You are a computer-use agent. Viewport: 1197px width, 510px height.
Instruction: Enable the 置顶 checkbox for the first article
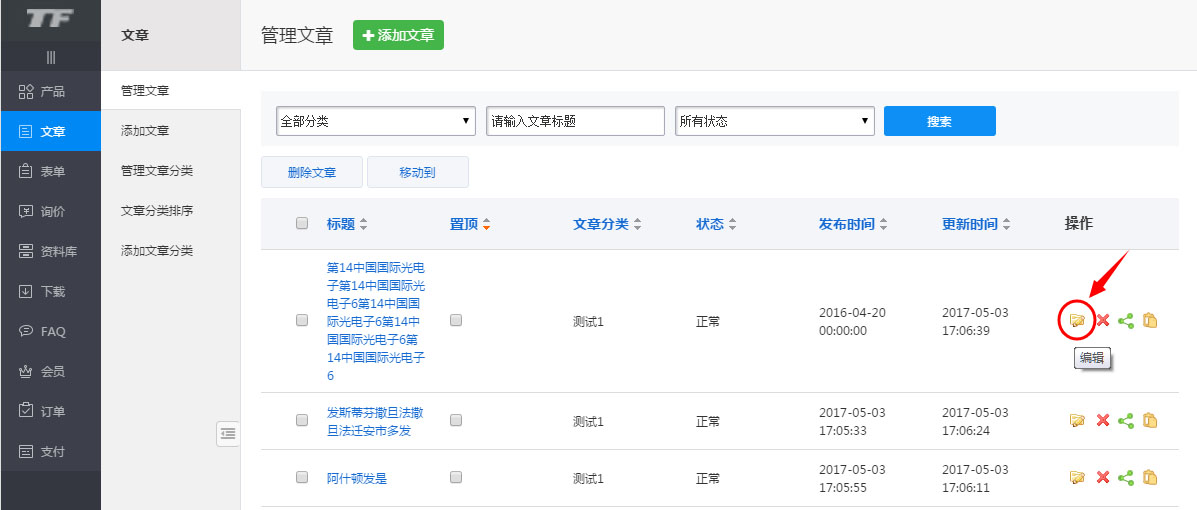coord(456,321)
